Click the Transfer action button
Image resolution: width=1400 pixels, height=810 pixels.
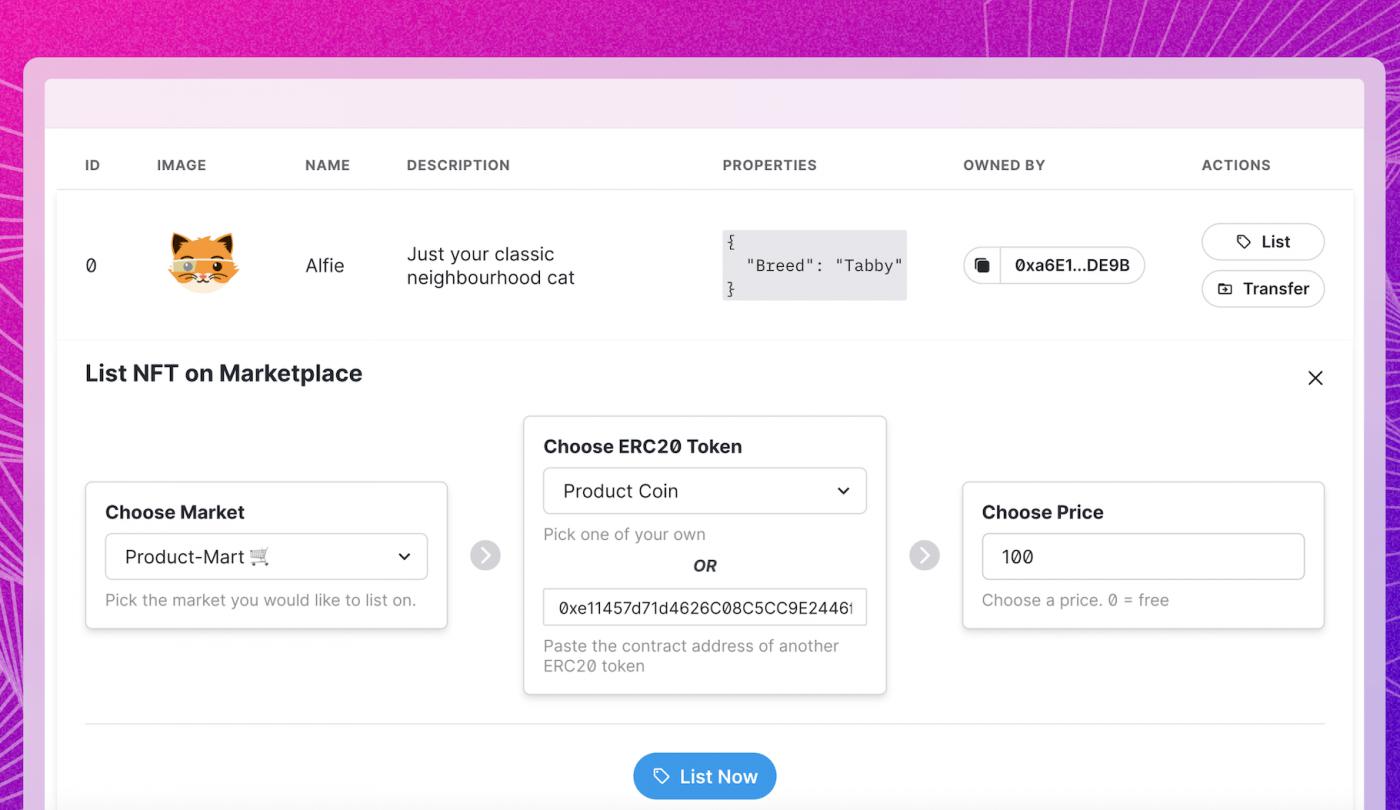coord(1263,289)
